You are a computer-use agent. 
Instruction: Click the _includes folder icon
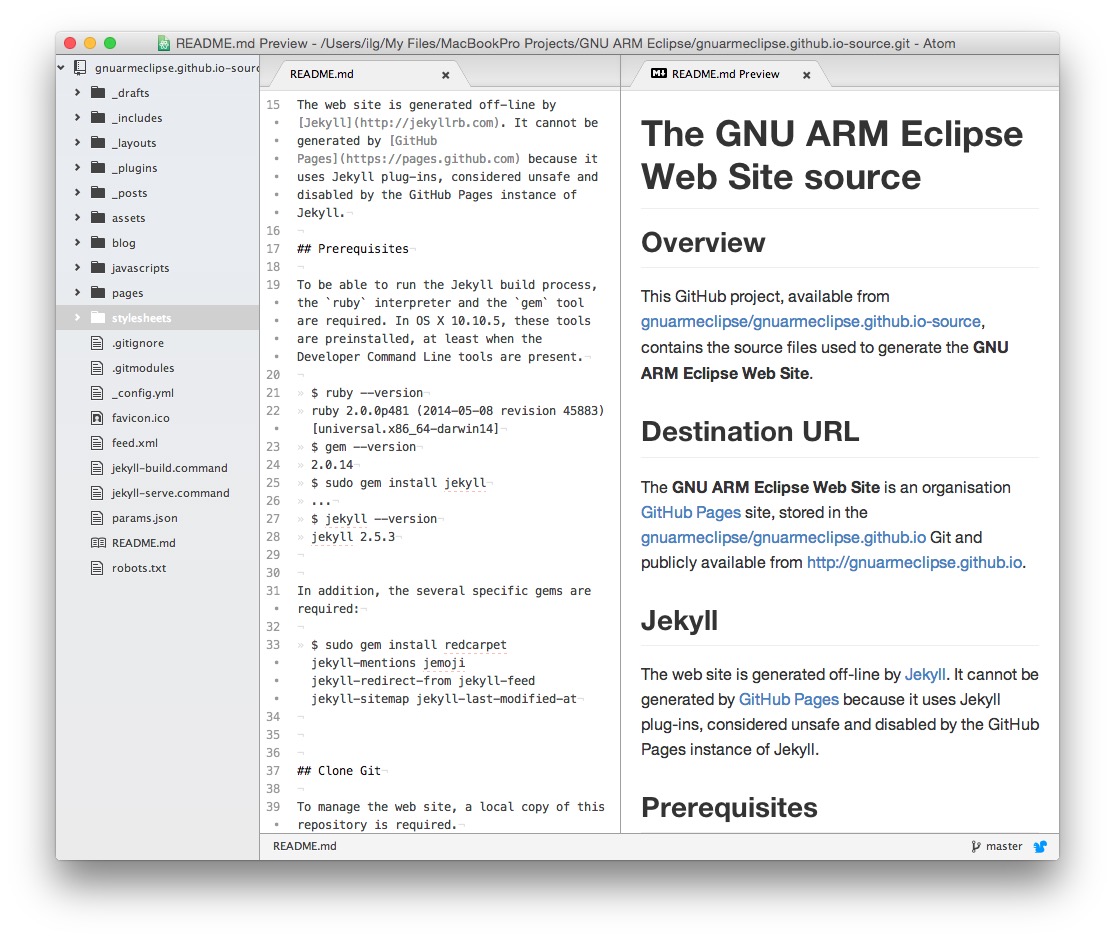98,117
